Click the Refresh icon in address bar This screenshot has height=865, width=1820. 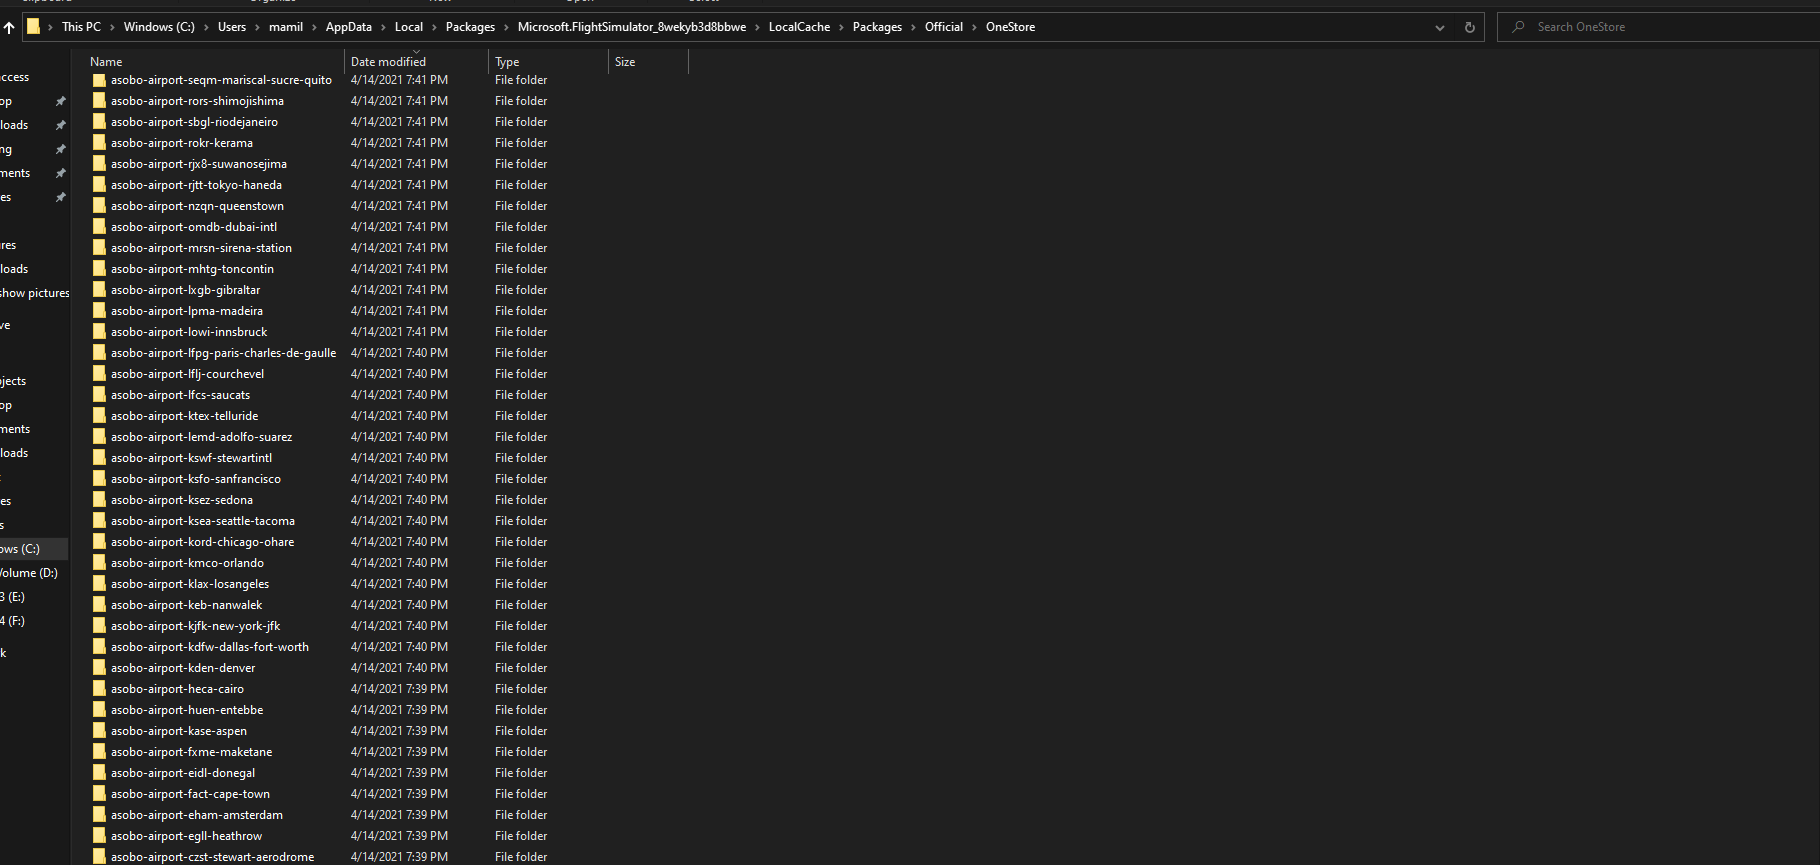pyautogui.click(x=1469, y=28)
